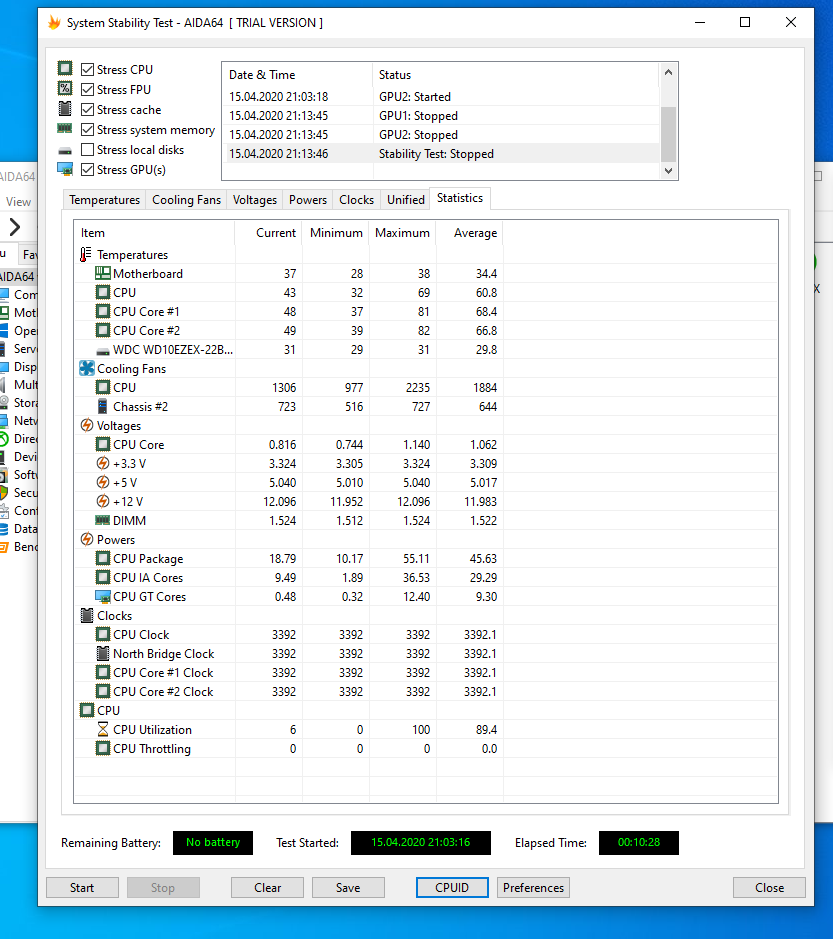Click the Test Started value 15.04.2020 21:03:16

[420, 843]
